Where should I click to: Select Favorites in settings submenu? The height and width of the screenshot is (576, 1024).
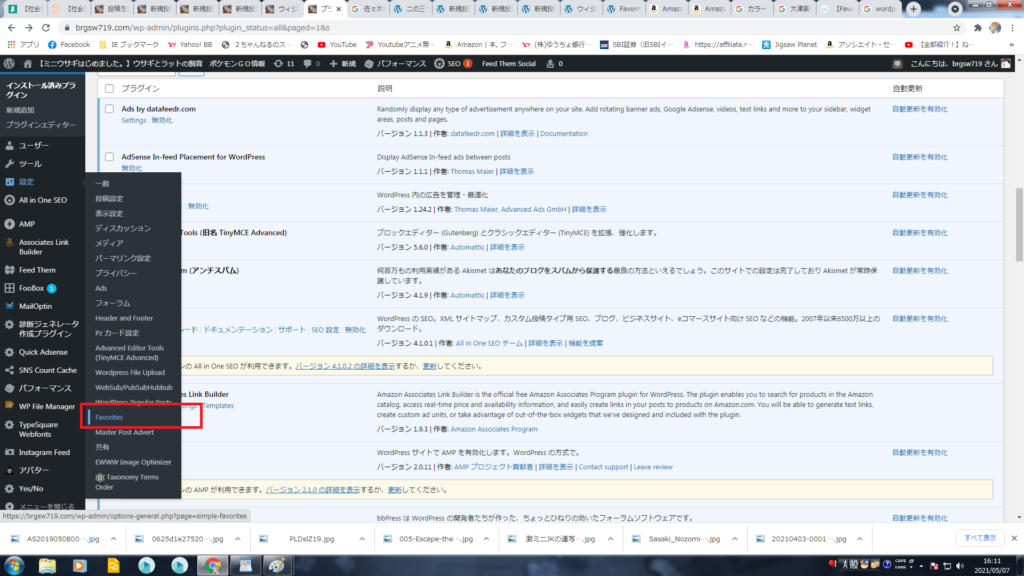pyautogui.click(x=109, y=417)
